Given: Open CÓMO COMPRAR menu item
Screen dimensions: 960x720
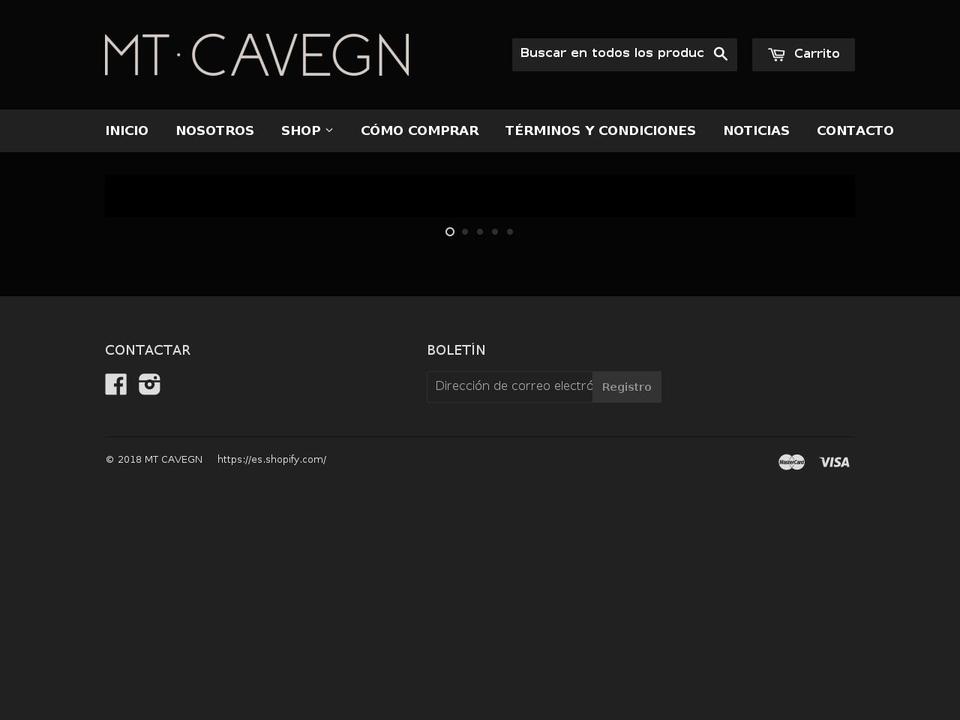Looking at the screenshot, I should pos(419,130).
